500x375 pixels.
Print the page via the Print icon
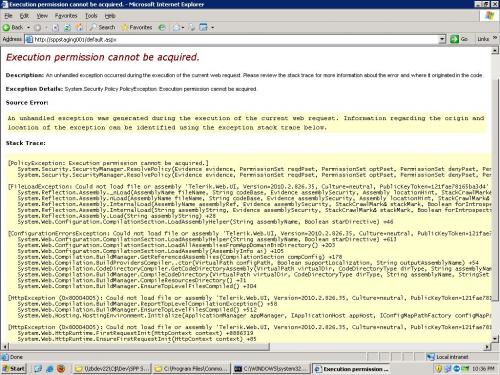click(x=192, y=27)
